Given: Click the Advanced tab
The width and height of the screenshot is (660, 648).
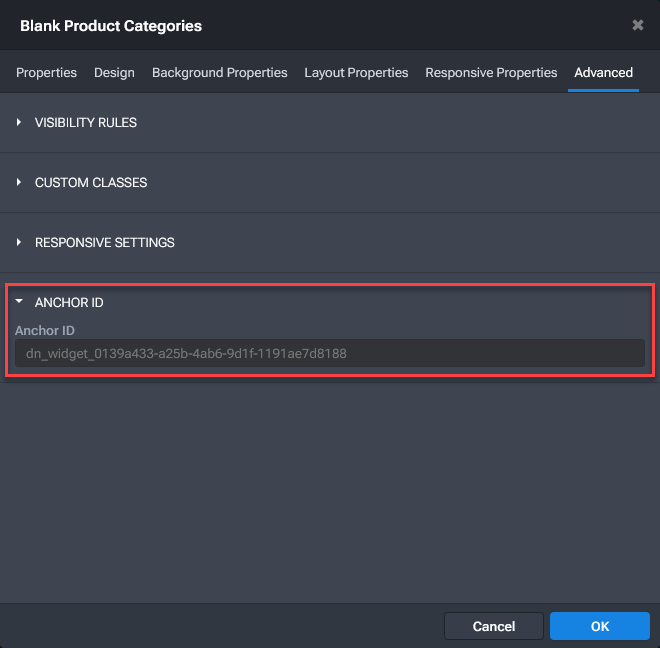Looking at the screenshot, I should tap(603, 73).
